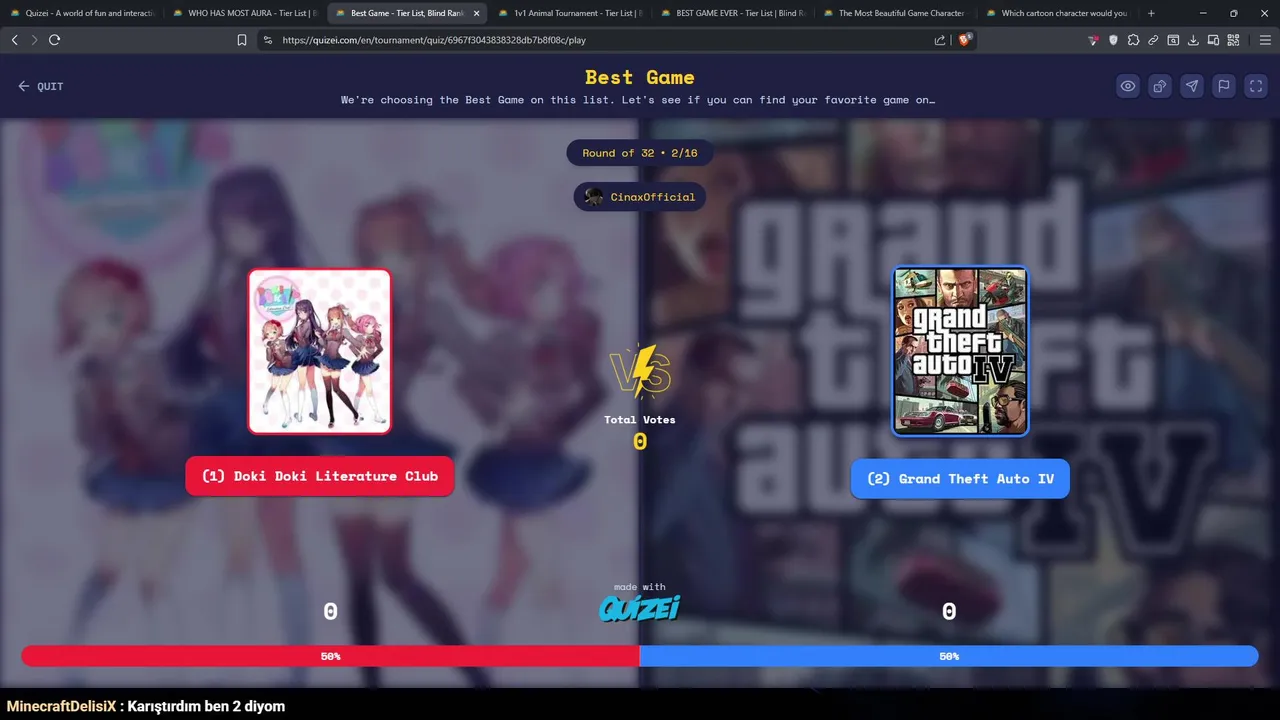Switch to the 'BEST GAME EVER' tab
The height and width of the screenshot is (720, 1280).
click(x=732, y=13)
